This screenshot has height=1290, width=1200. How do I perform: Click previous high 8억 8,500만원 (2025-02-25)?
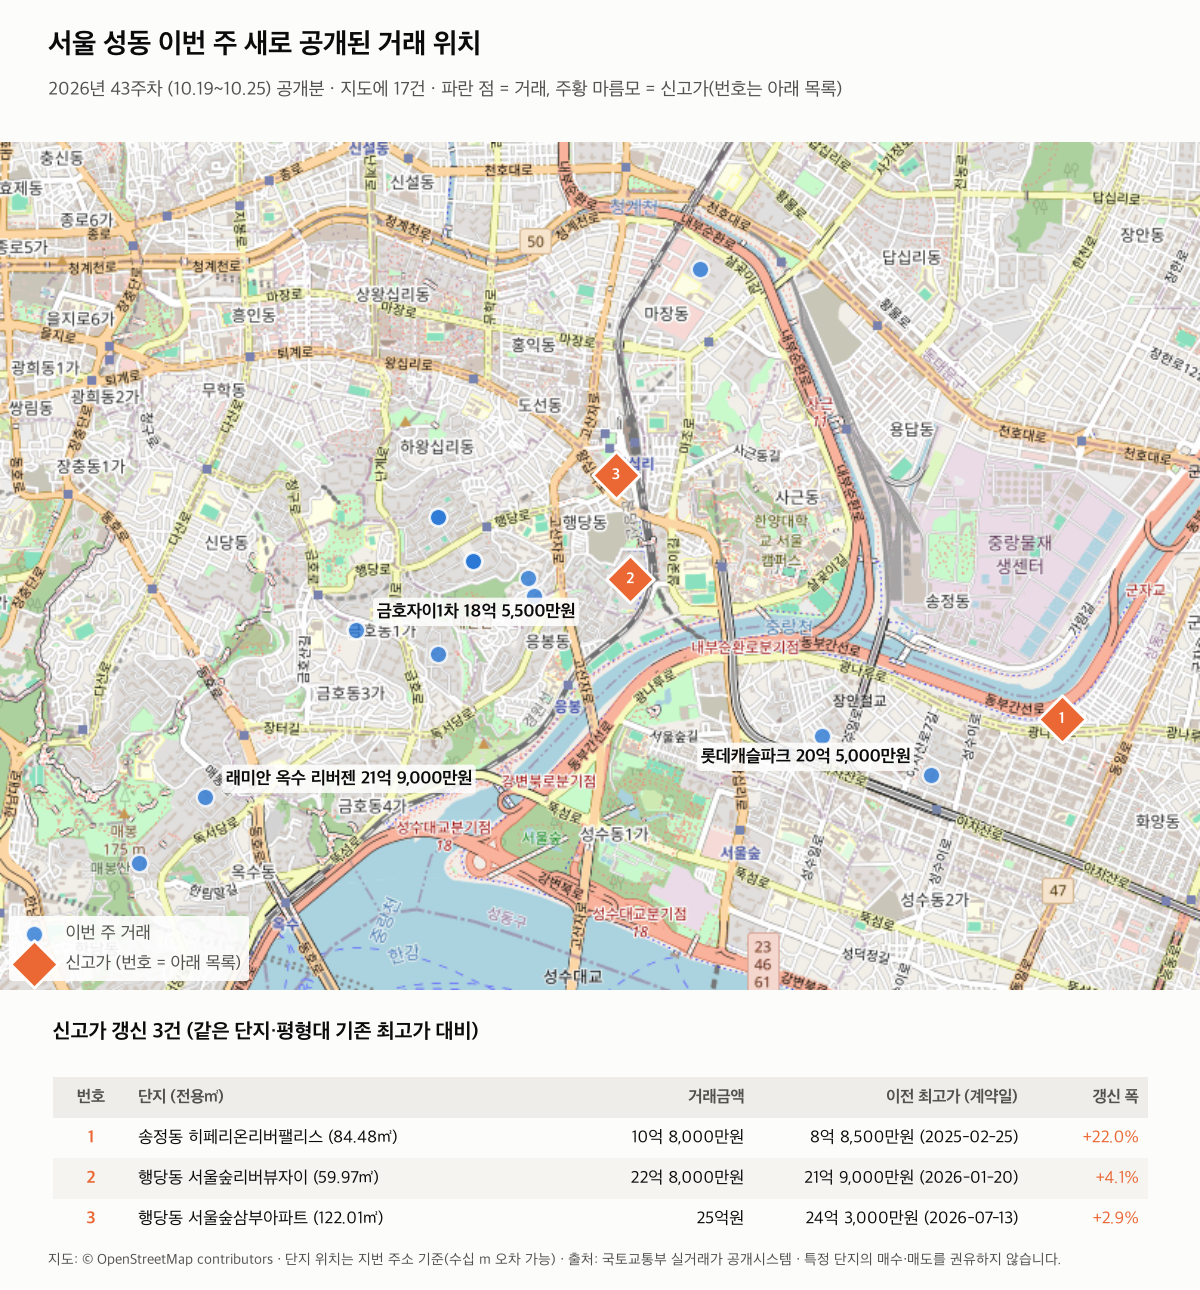pos(914,1137)
